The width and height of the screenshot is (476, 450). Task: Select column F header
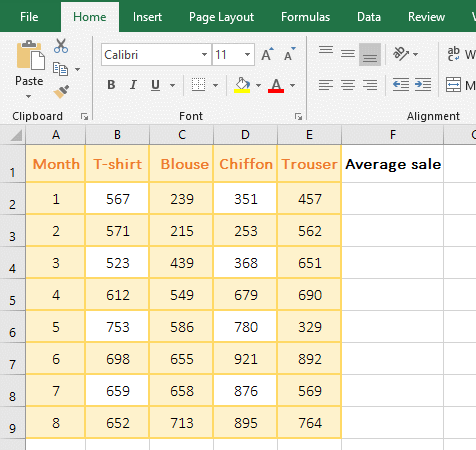[x=393, y=135]
